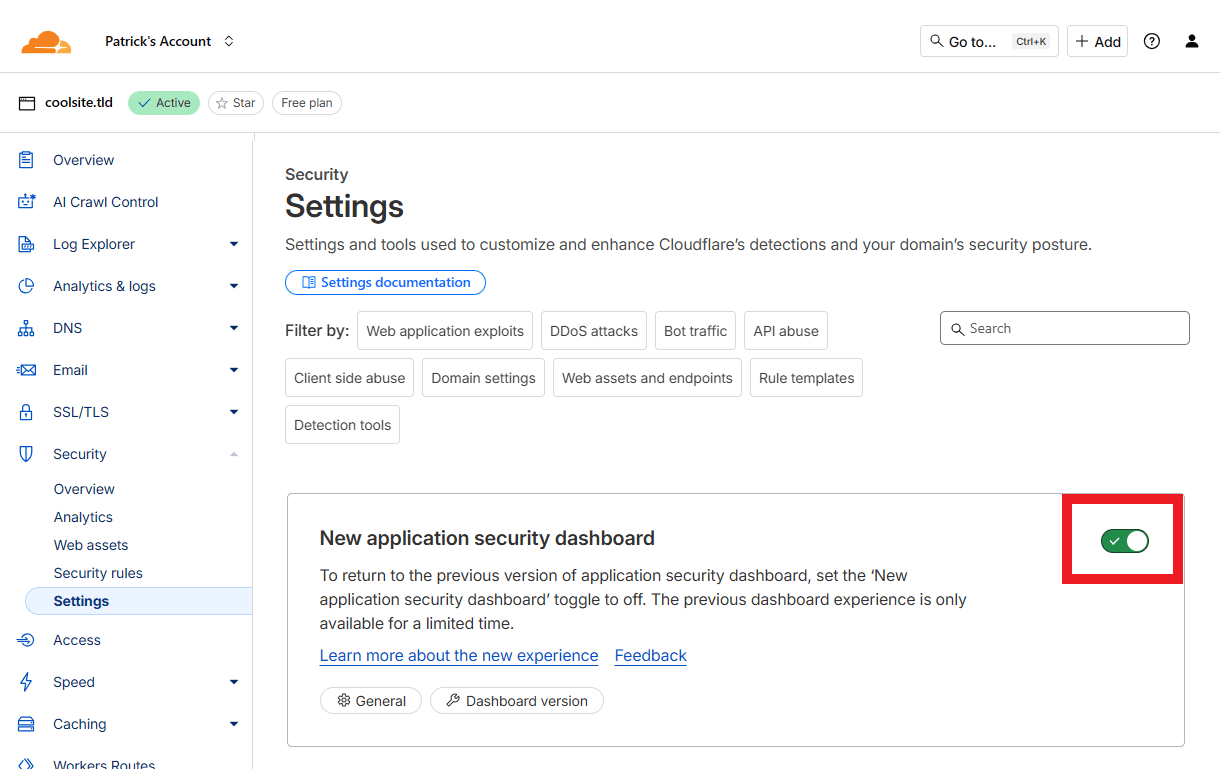Click the Email envelope icon in sidebar

coord(27,370)
